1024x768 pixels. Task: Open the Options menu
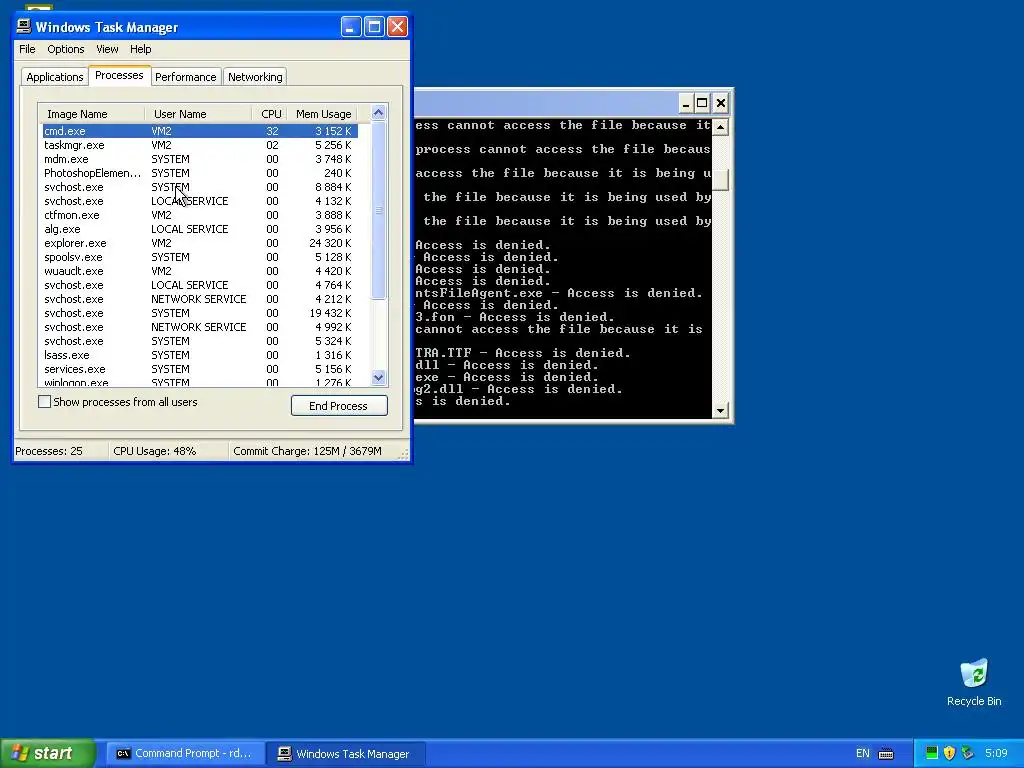(65, 49)
